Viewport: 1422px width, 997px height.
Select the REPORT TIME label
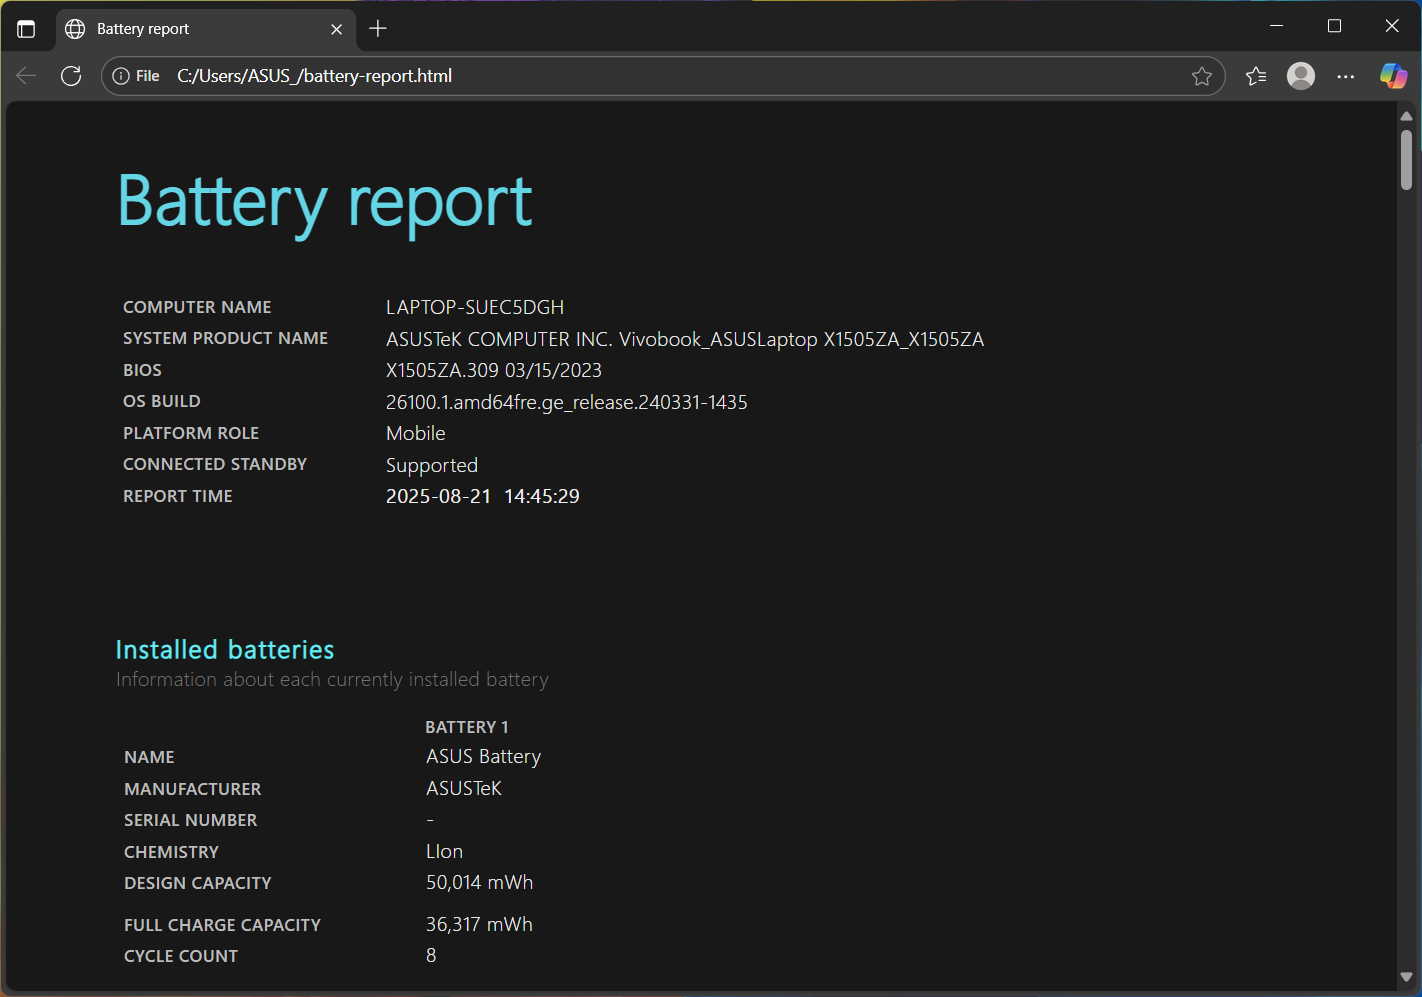(178, 496)
